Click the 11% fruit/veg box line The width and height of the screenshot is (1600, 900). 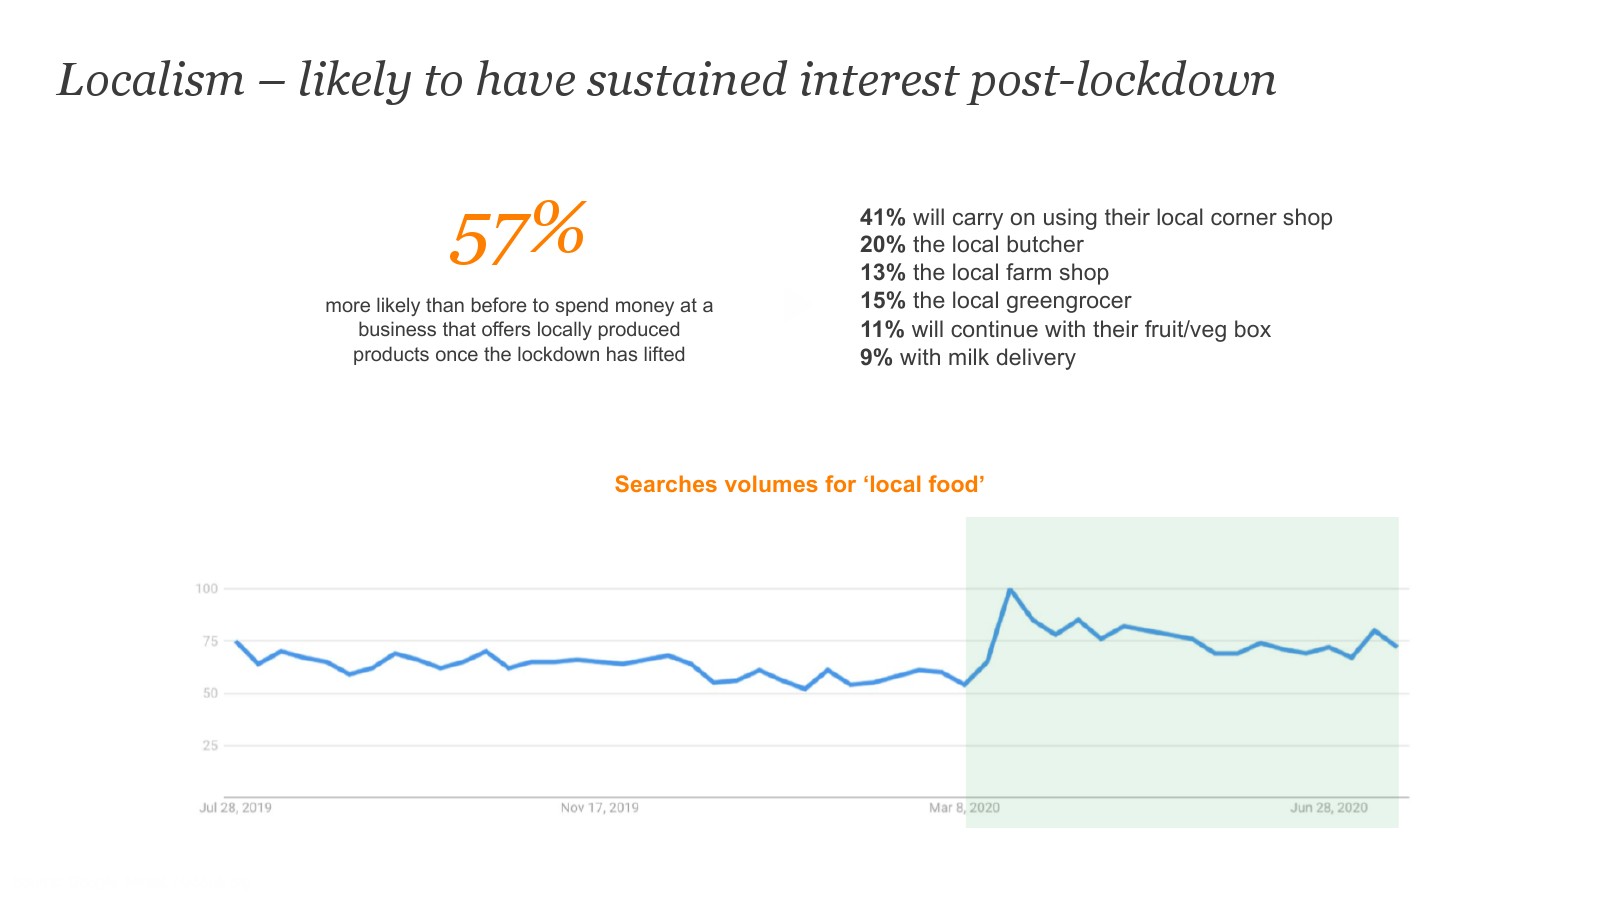[1065, 329]
